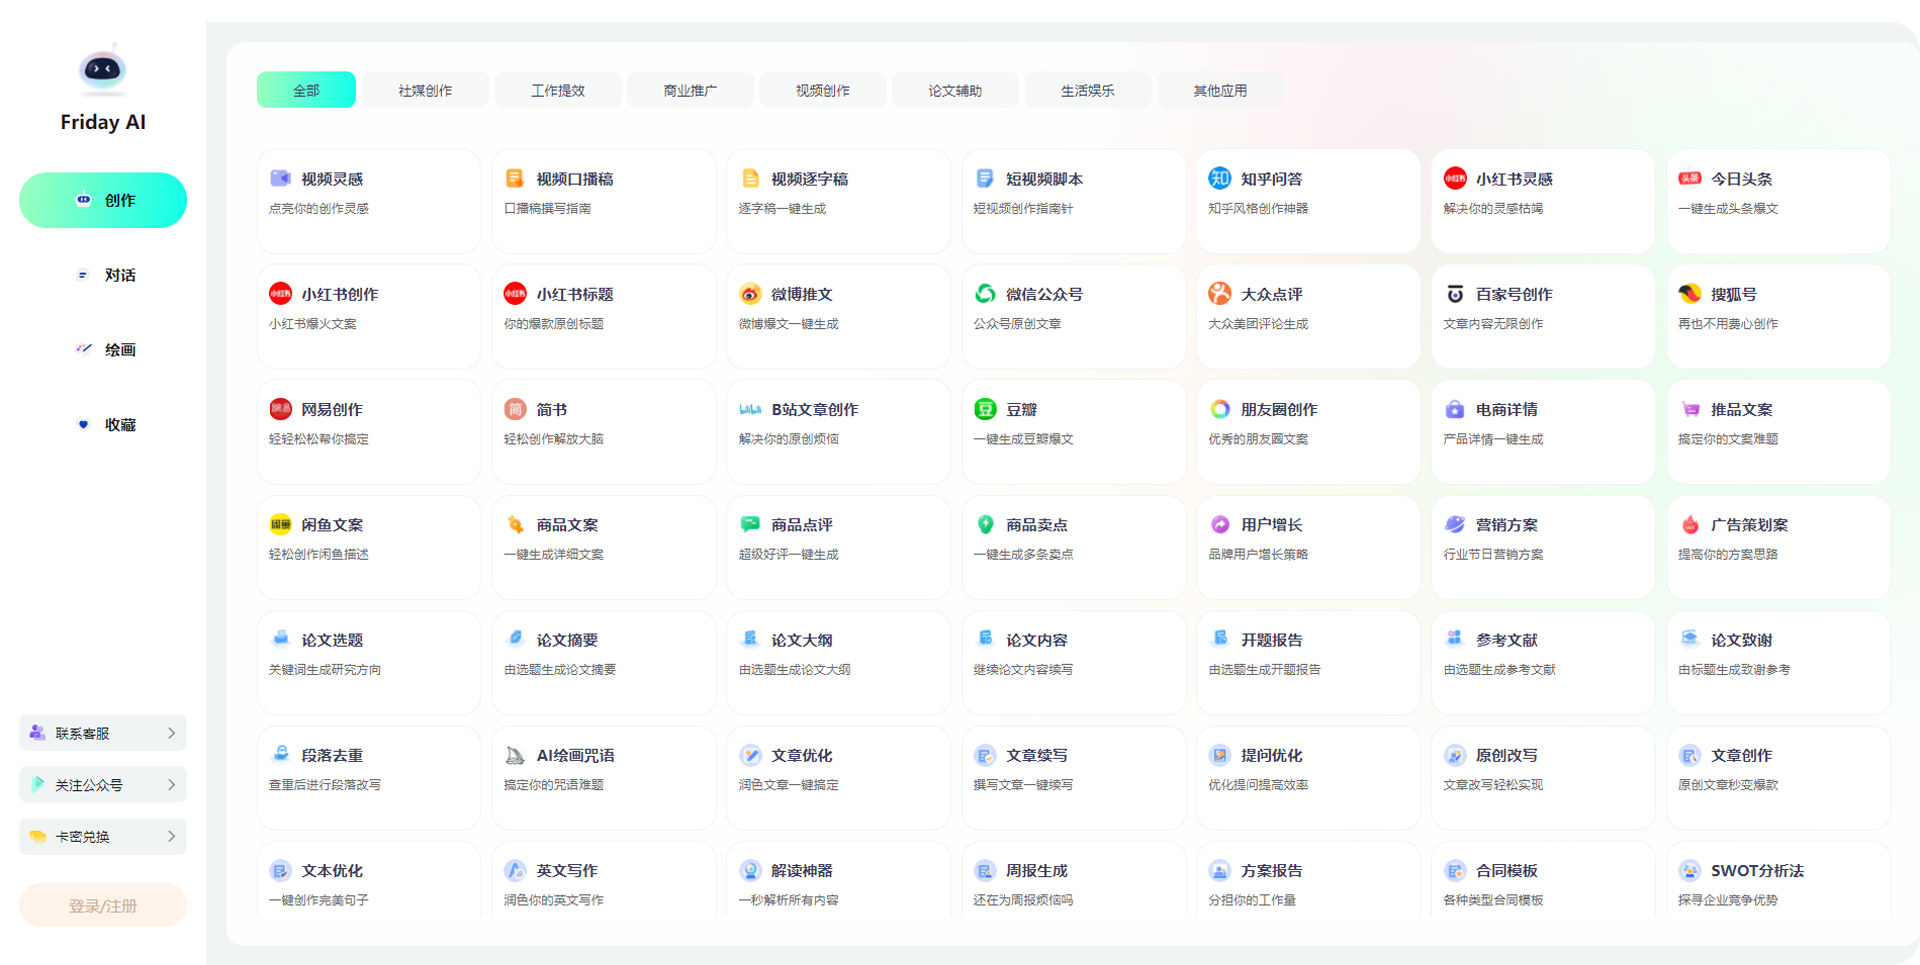The image size is (1920, 965).
Task: Click the Friday AI robot logo
Action: pos(102,69)
